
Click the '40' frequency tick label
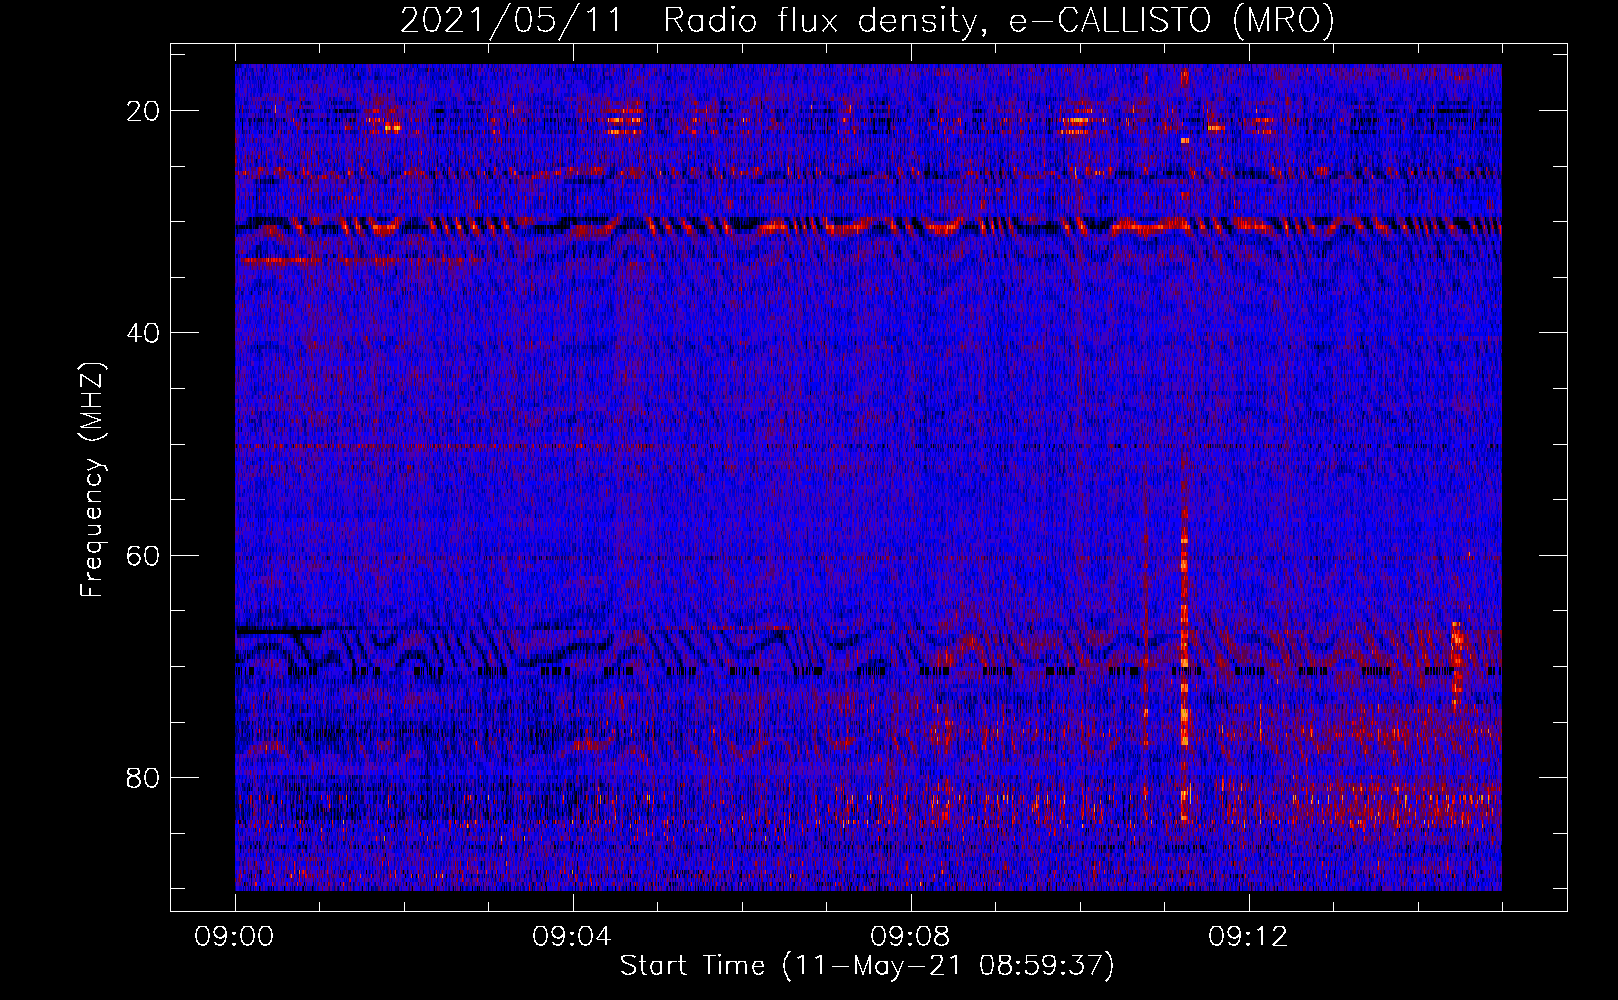144,333
